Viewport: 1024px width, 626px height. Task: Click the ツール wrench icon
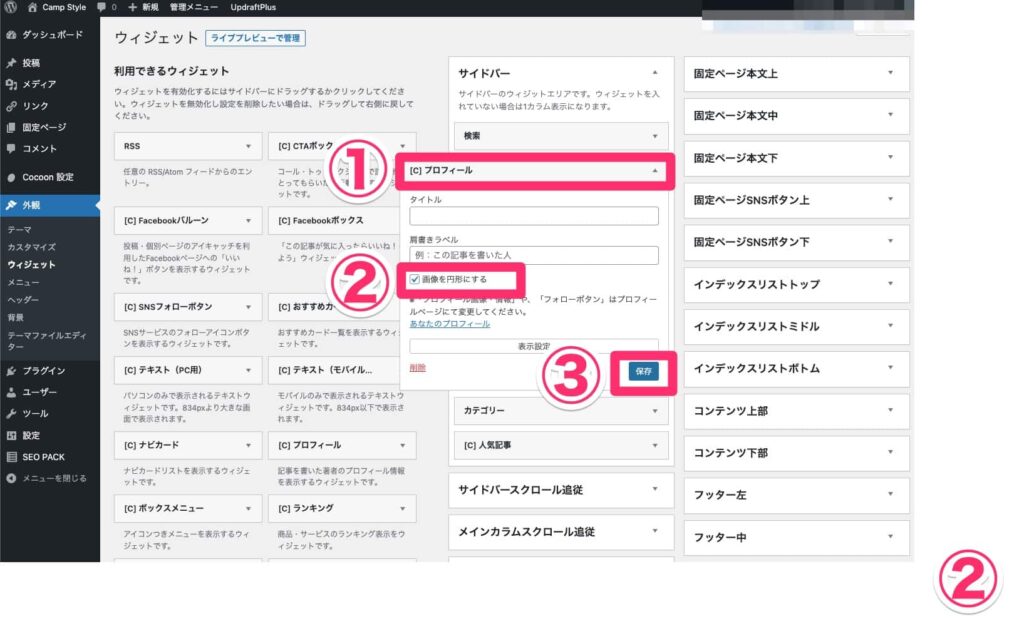tap(11, 414)
